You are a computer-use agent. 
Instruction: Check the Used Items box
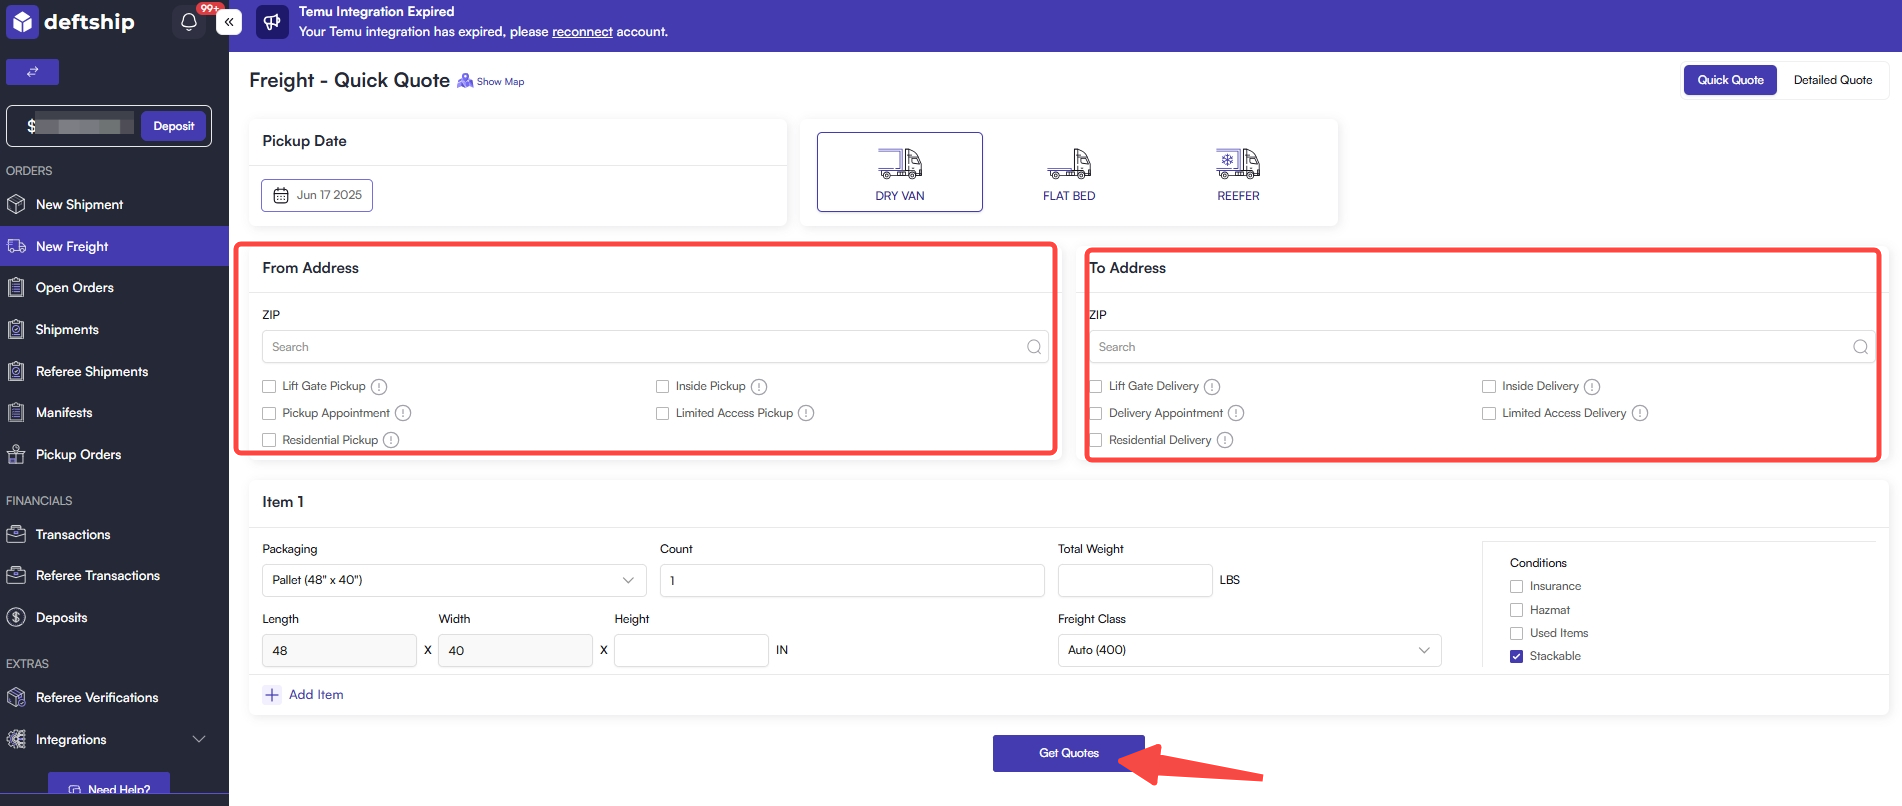coord(1516,633)
